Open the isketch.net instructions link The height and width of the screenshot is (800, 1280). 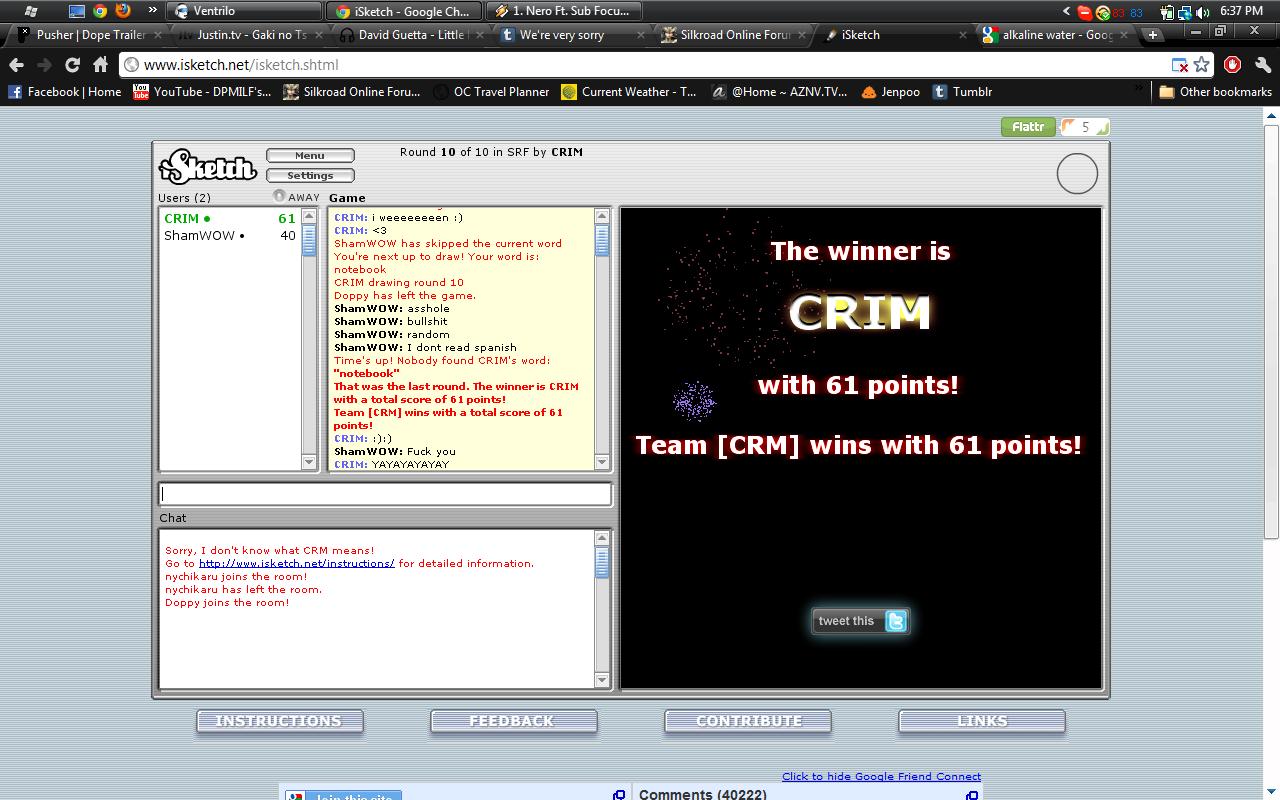[x=296, y=564]
